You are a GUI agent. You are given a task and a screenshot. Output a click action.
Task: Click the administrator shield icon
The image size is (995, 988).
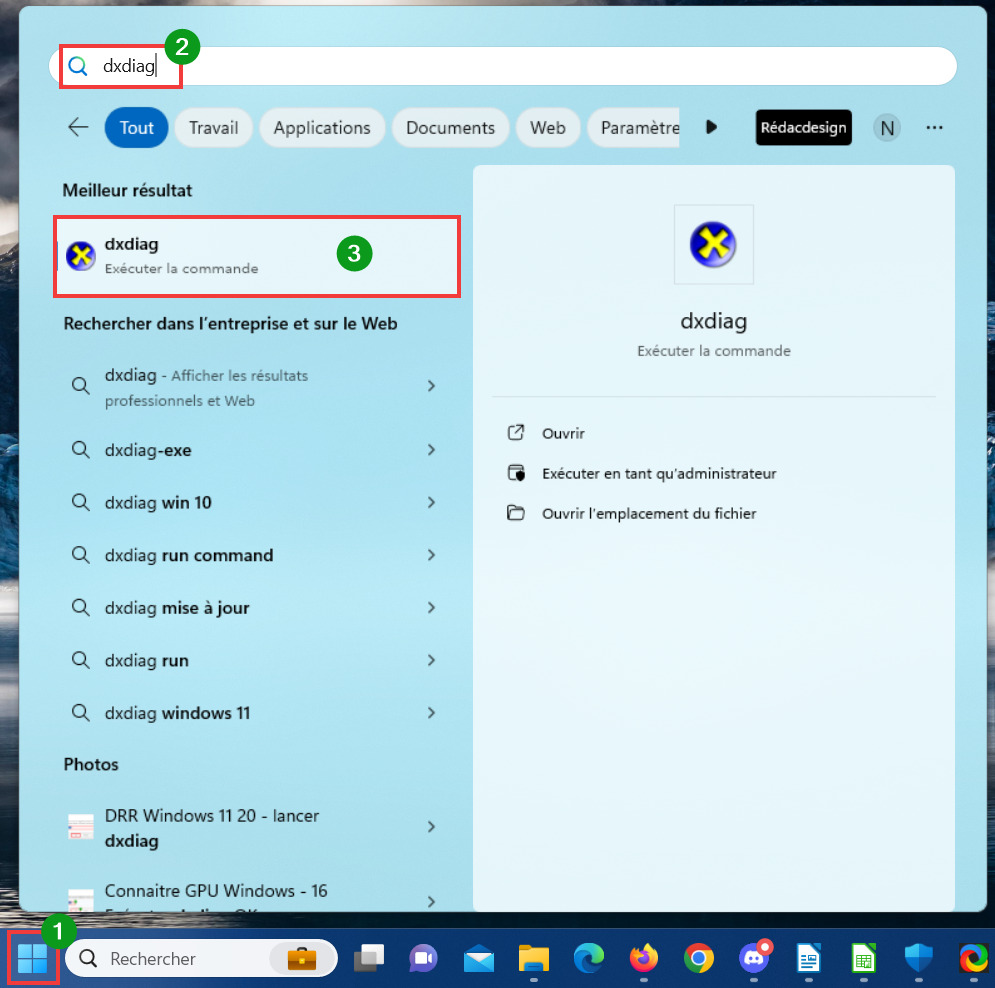[x=516, y=473]
